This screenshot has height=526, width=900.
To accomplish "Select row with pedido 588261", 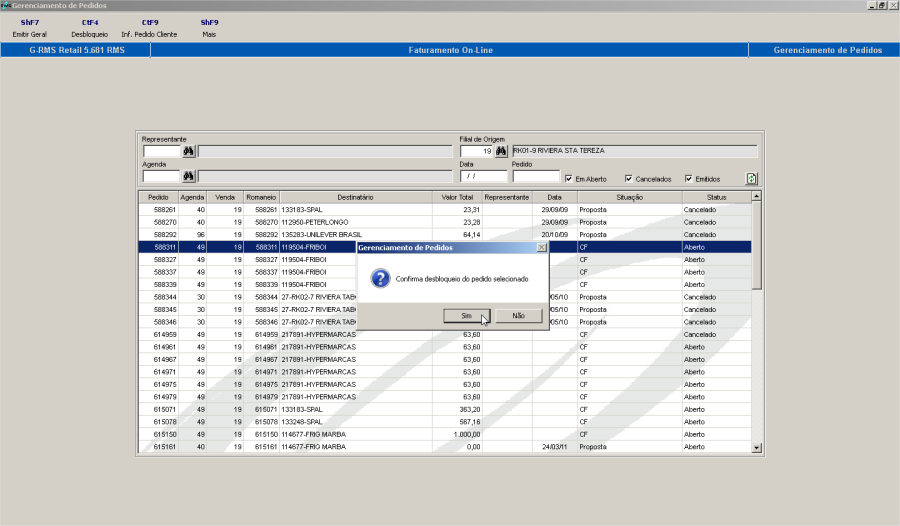I will (x=445, y=210).
